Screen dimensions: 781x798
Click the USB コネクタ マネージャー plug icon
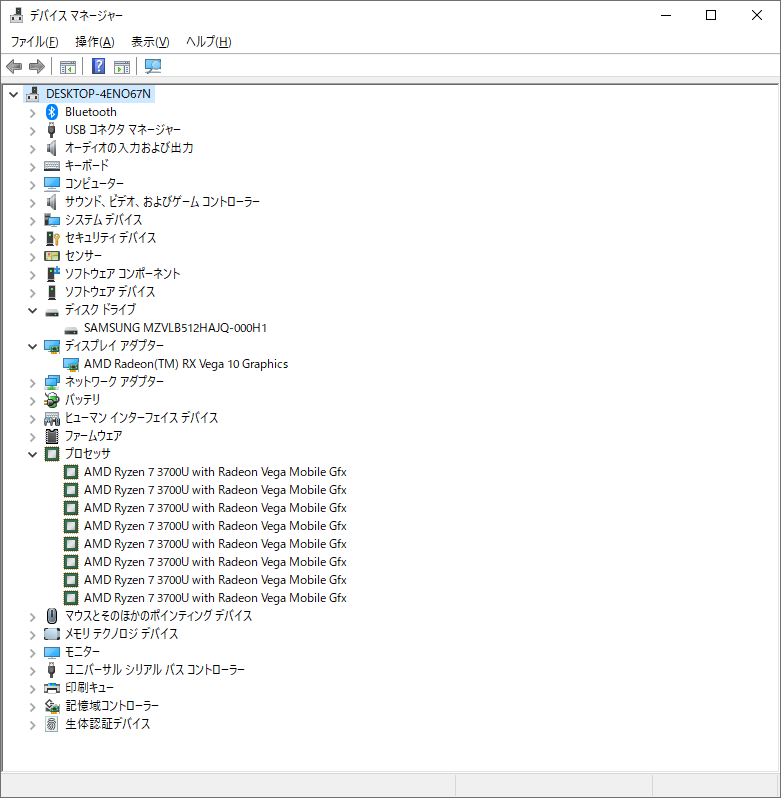click(x=51, y=130)
